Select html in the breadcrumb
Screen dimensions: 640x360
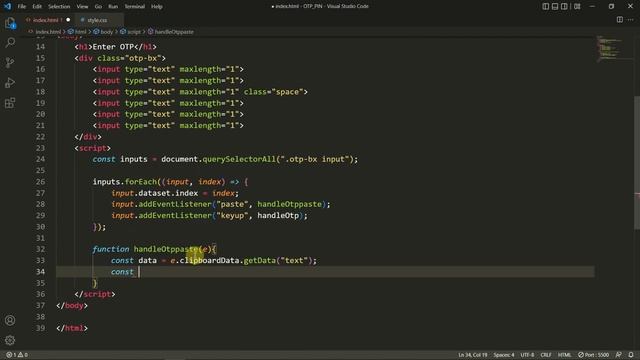81,32
